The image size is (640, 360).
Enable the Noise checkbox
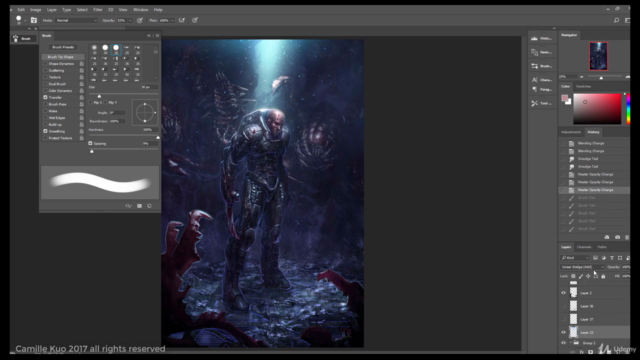tap(45, 111)
